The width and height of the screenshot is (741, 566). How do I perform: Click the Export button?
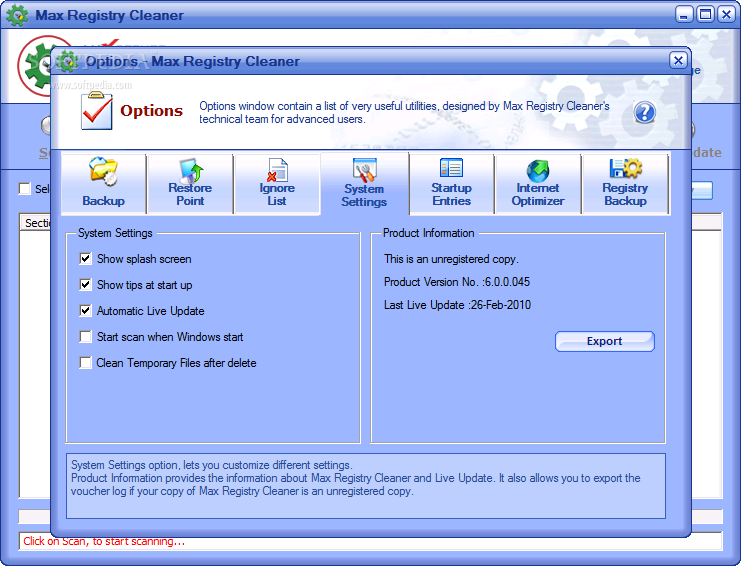tap(604, 341)
